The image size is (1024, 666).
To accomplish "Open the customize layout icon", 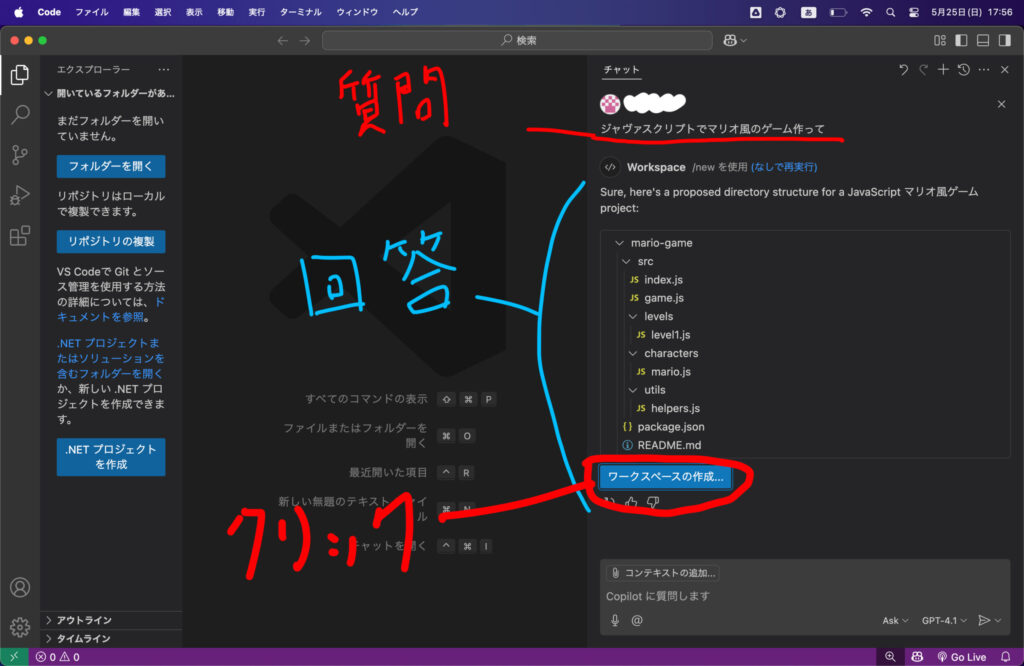I will pyautogui.click(x=940, y=40).
